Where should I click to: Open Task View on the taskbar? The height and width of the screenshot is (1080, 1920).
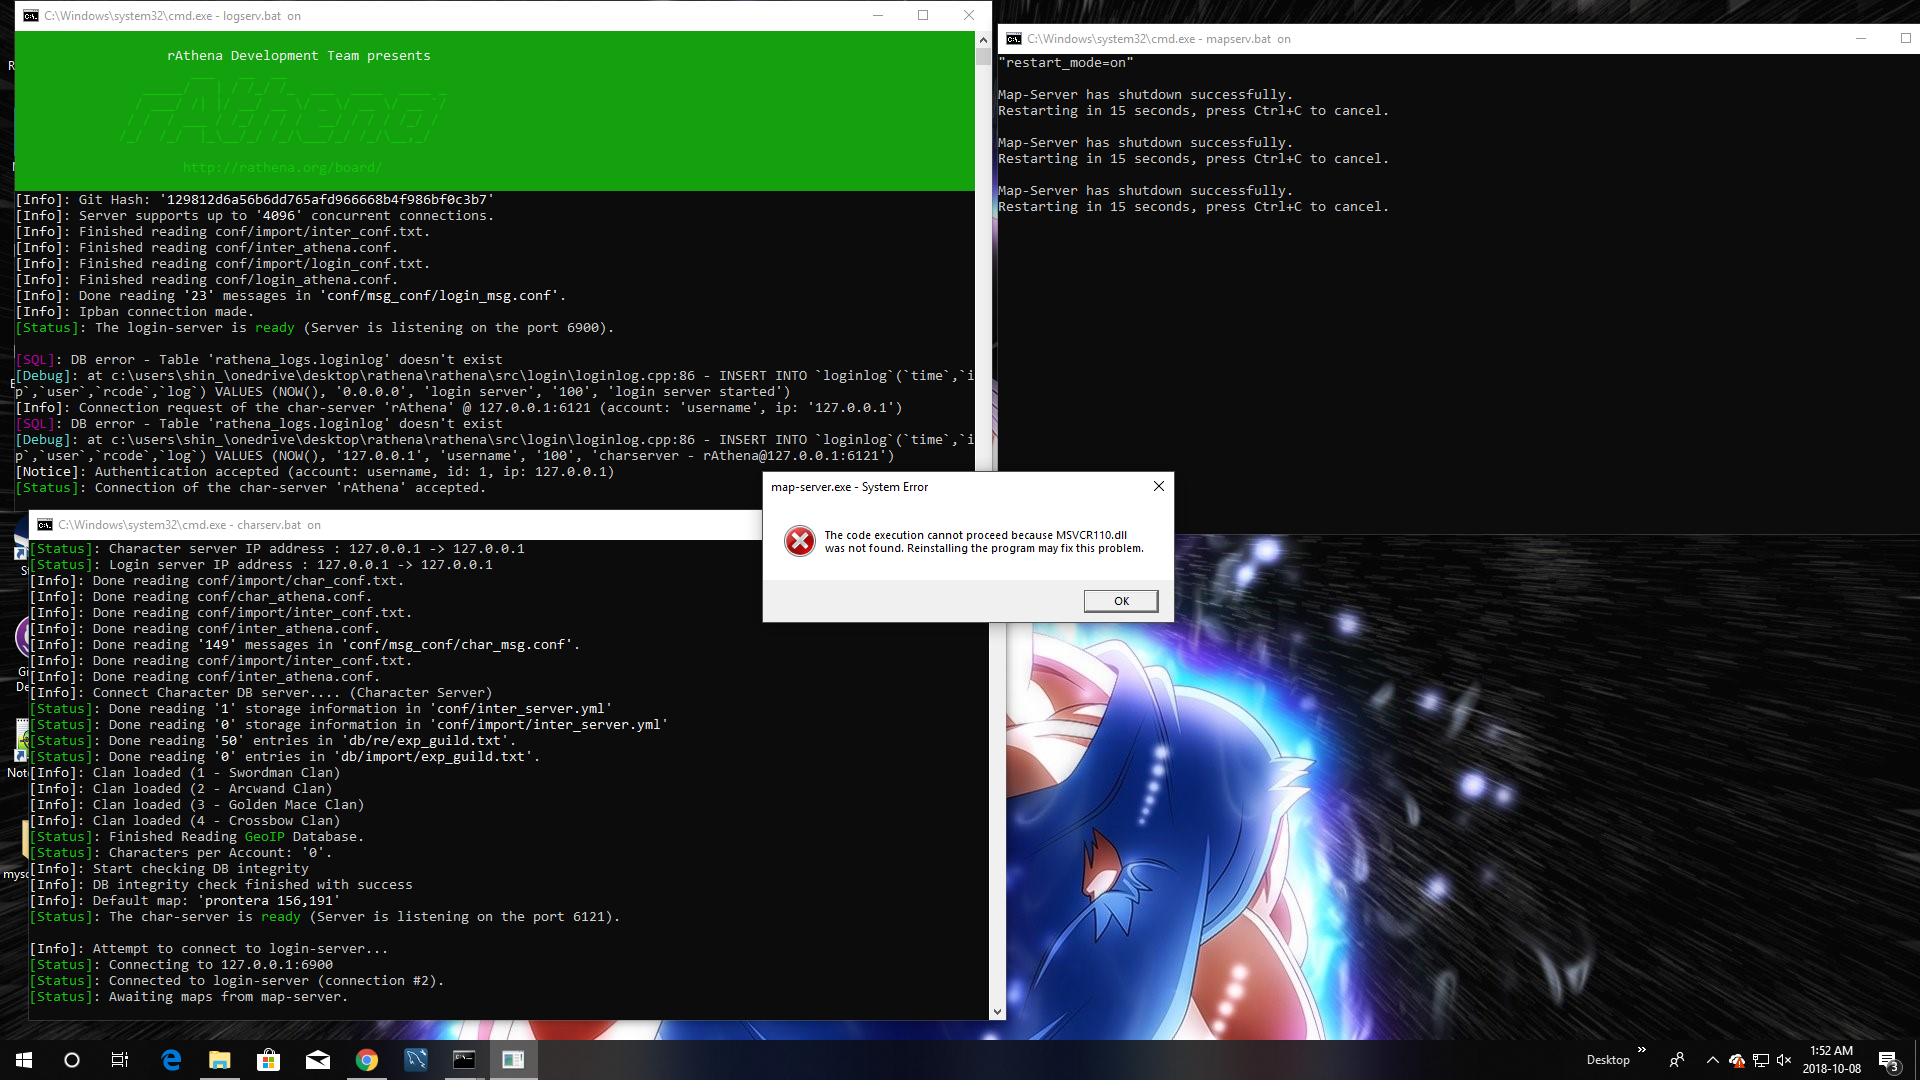click(120, 1060)
